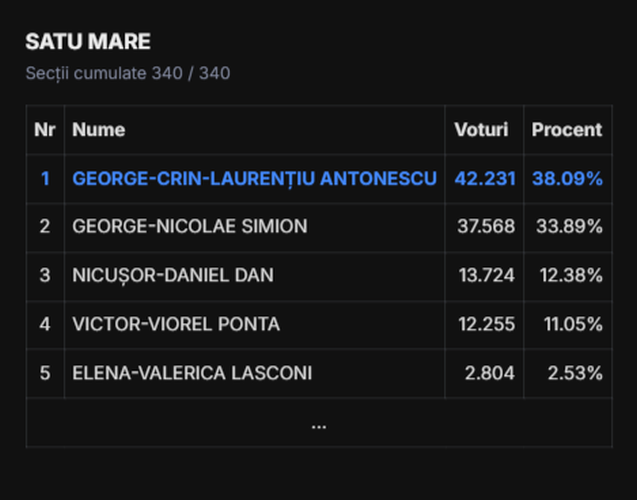
Task: Select George-Nicolae Simion row name
Action: pyautogui.click(x=190, y=226)
